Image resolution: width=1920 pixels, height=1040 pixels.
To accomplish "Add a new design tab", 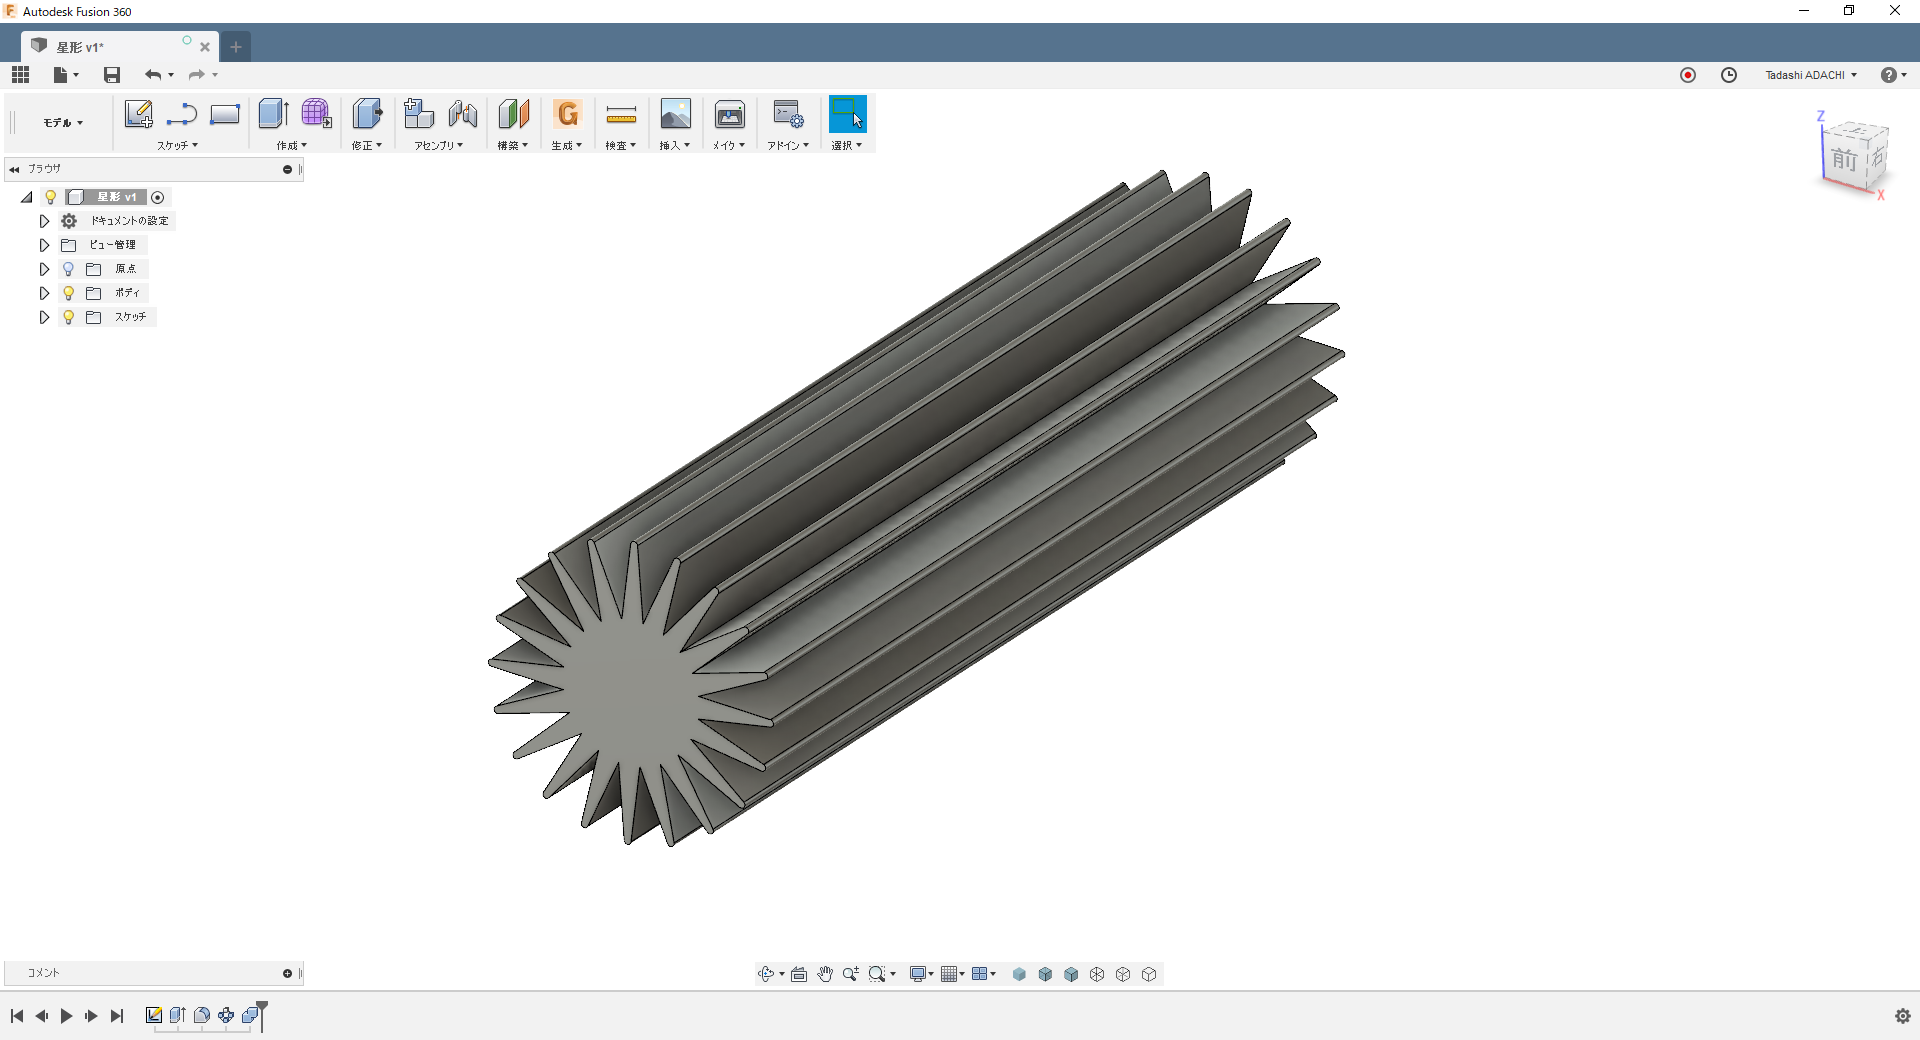I will pyautogui.click(x=236, y=47).
